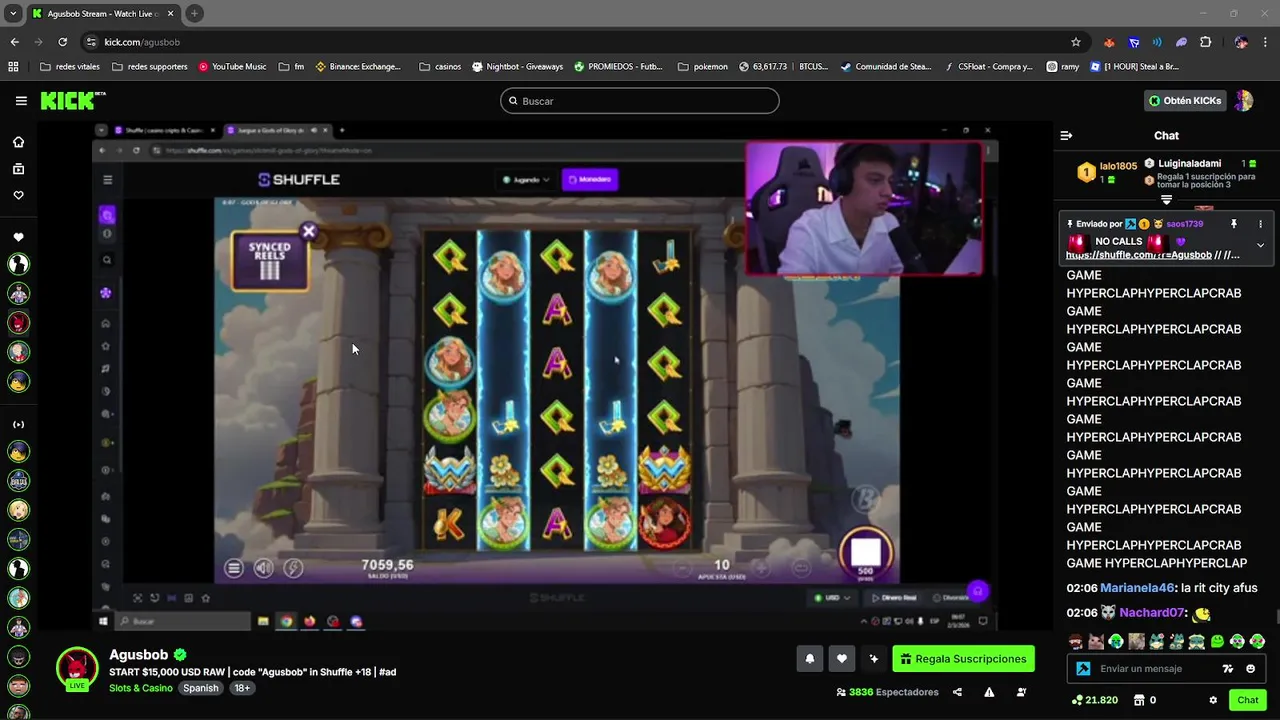The image size is (1280, 720).
Task: Open the chat text formatting icon
Action: (x=1228, y=669)
